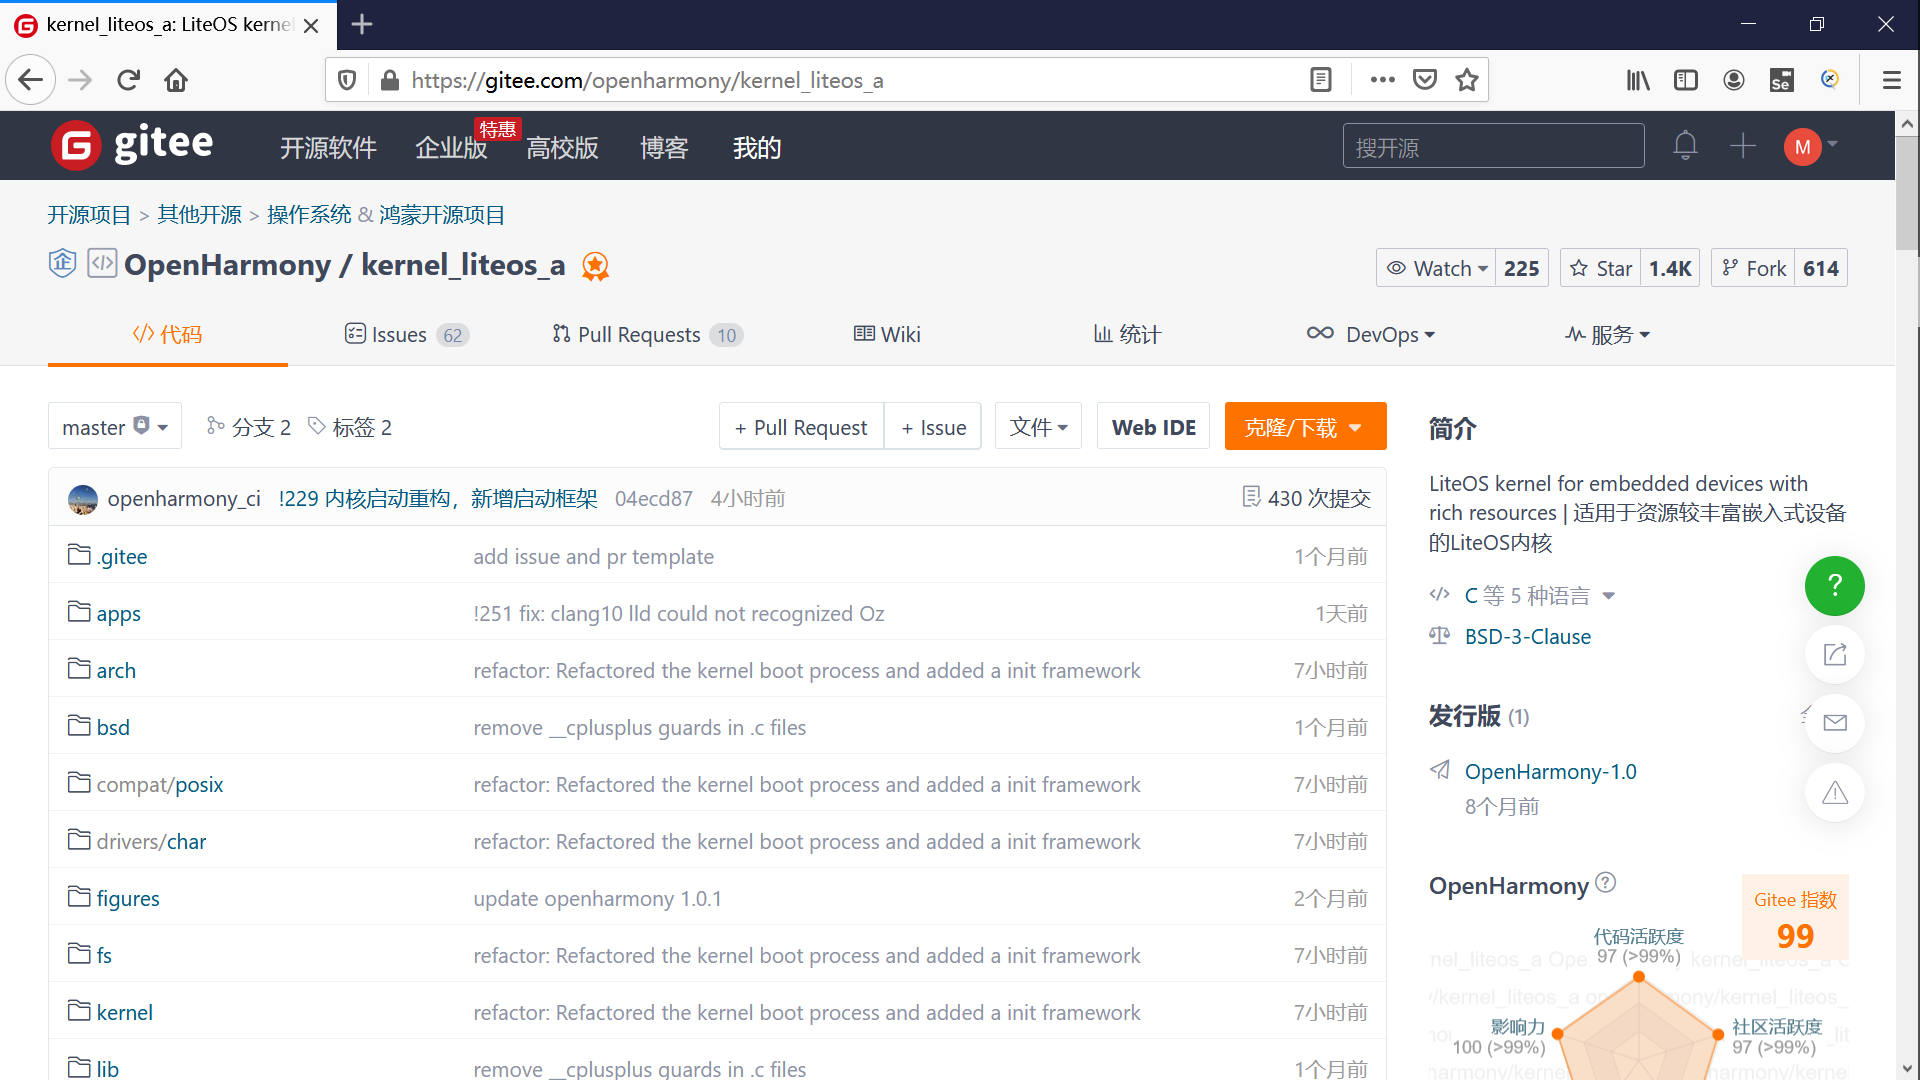Open the arch folder
The image size is (1920, 1080).
116,670
